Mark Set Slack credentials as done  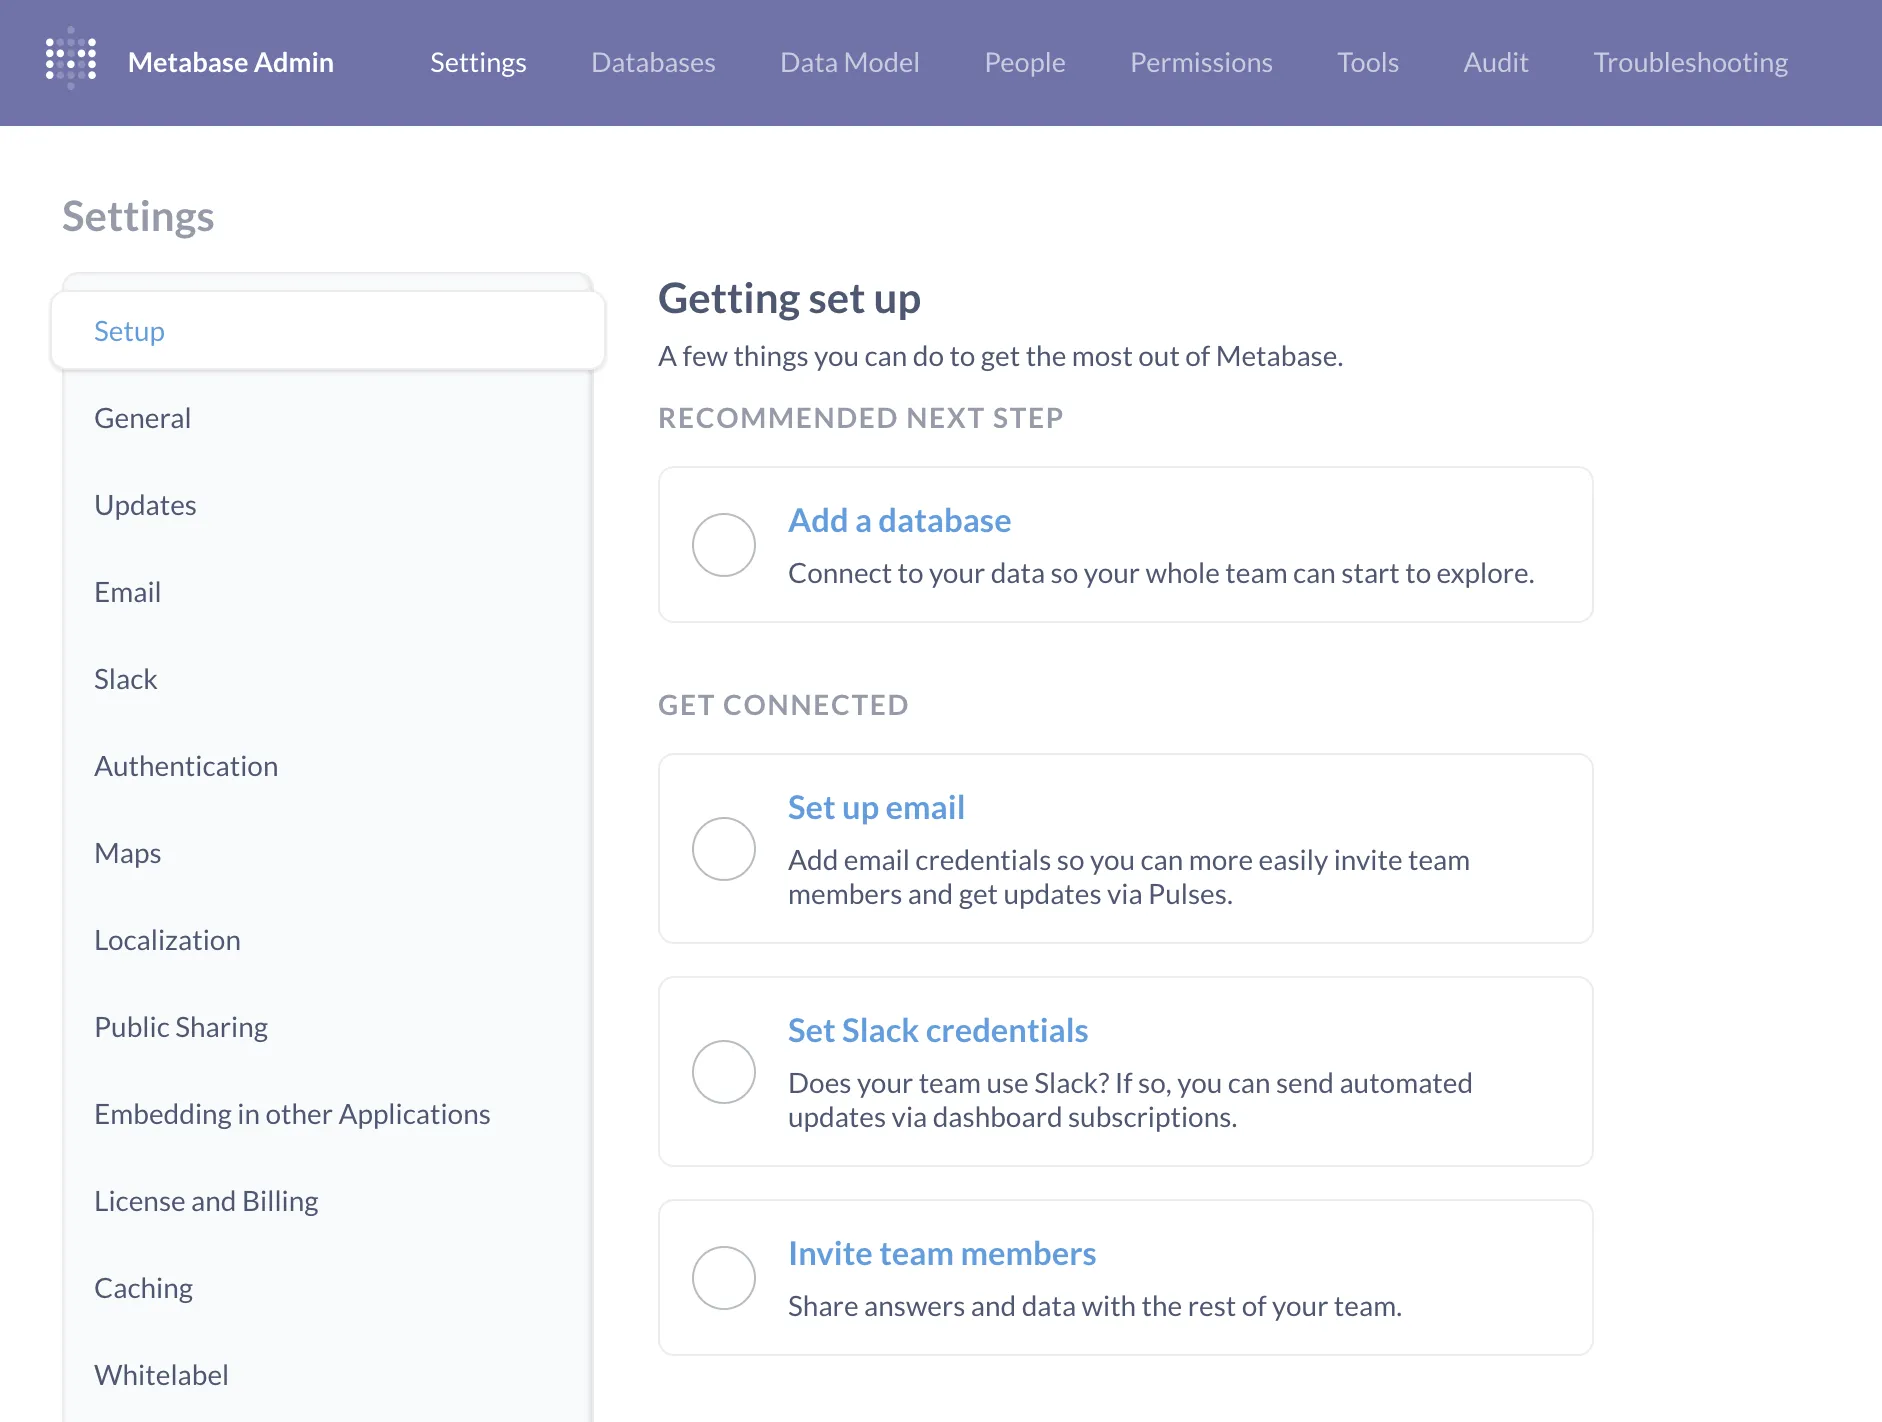(723, 1072)
